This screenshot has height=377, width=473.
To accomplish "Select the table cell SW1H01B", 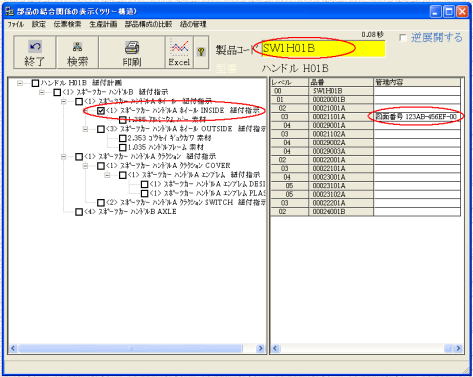I will coord(341,91).
